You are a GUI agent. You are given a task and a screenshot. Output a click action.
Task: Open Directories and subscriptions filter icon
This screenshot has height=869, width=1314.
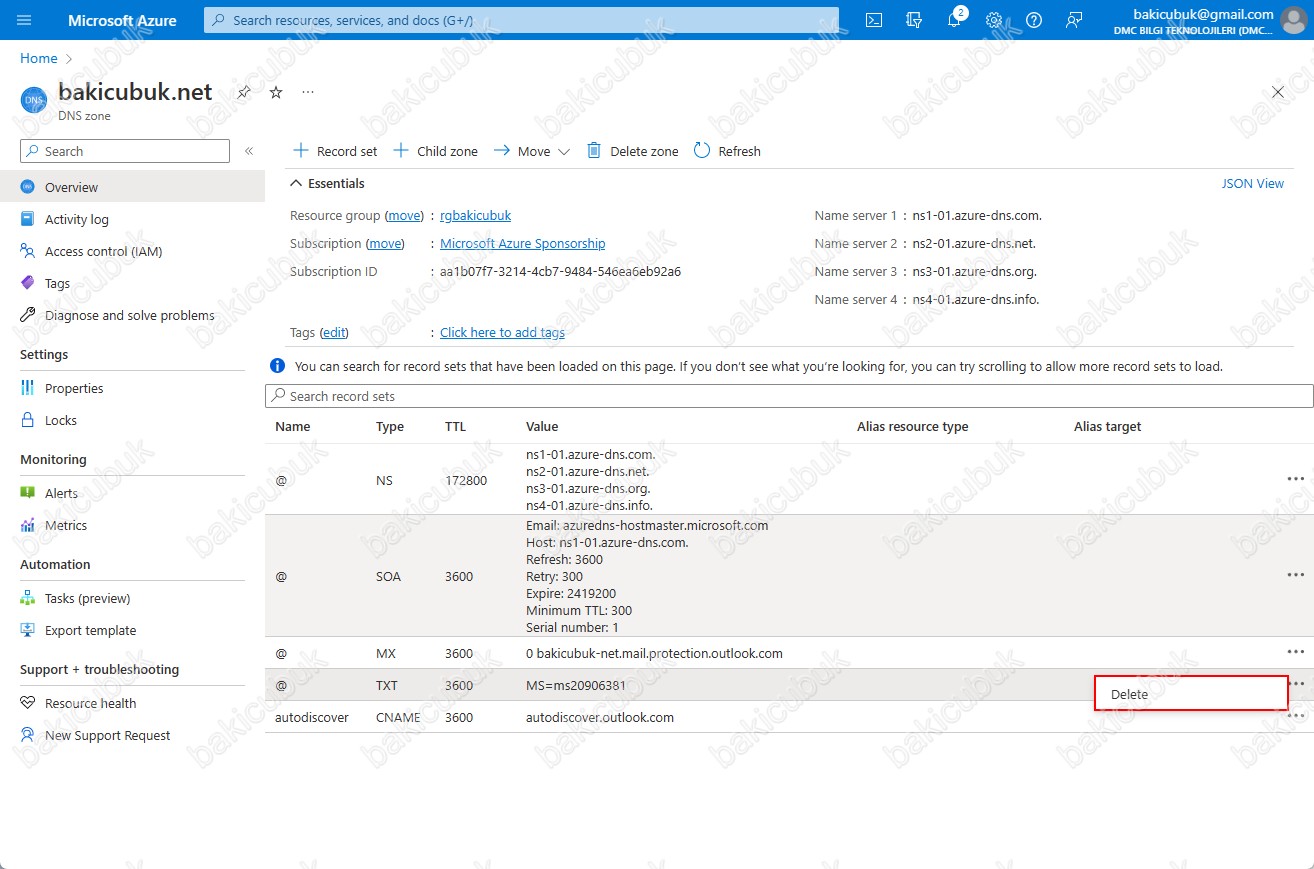pyautogui.click(x=913, y=20)
